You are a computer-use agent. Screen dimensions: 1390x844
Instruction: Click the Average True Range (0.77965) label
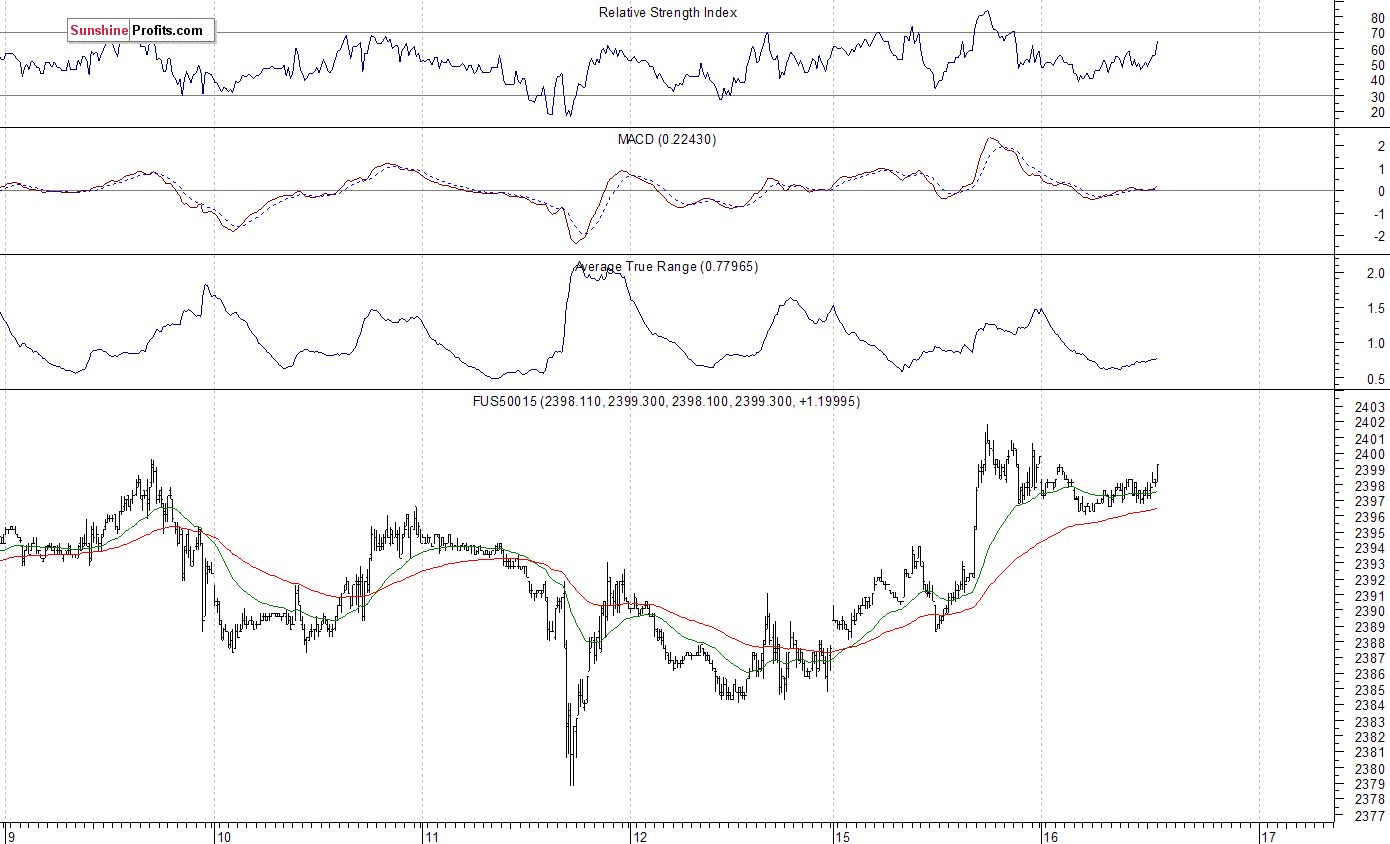point(666,267)
